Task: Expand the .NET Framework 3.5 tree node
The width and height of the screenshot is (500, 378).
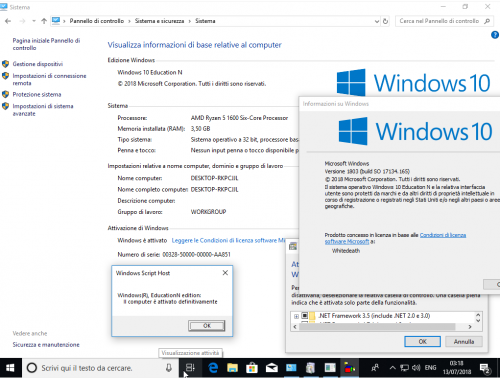Action: coord(296,316)
